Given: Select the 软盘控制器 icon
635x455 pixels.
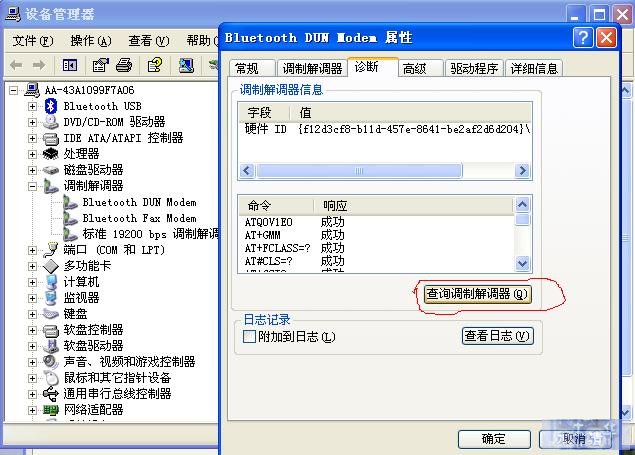Looking at the screenshot, I should point(51,330).
